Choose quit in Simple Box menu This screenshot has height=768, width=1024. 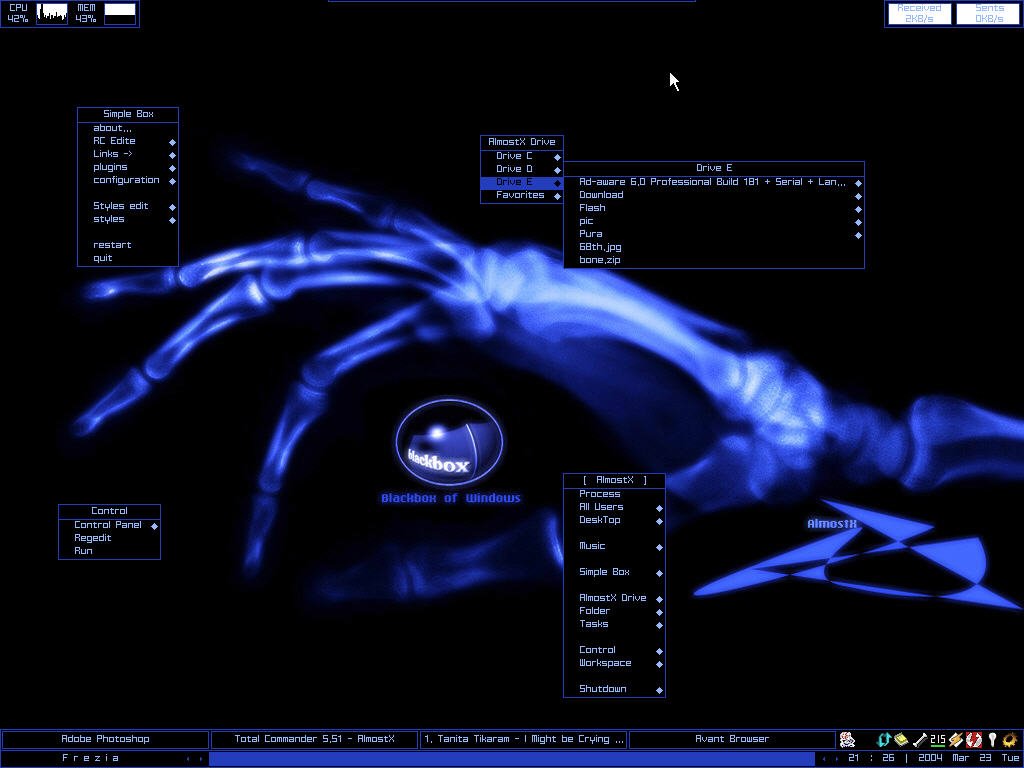pos(128,259)
